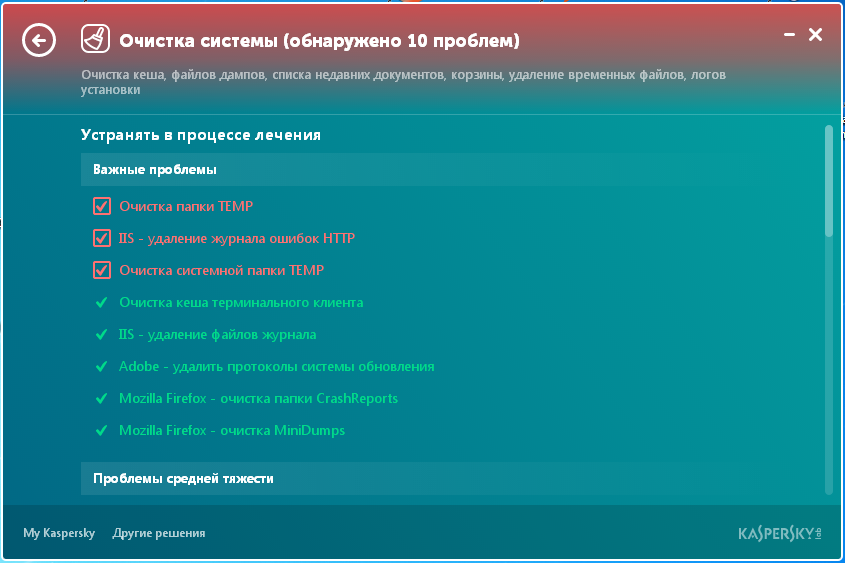
Task: Click the vertical scrollbar thumb
Action: pos(829,181)
